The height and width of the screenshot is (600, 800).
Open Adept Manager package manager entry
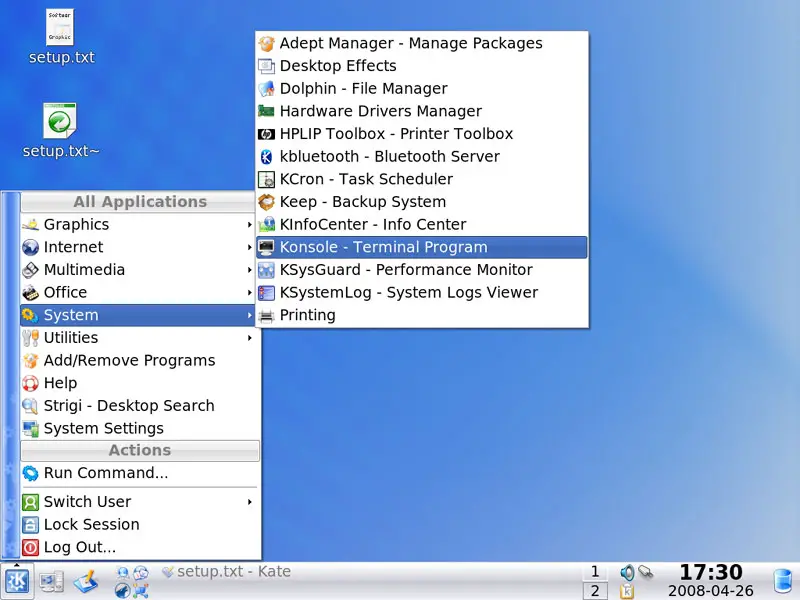click(x=421, y=43)
